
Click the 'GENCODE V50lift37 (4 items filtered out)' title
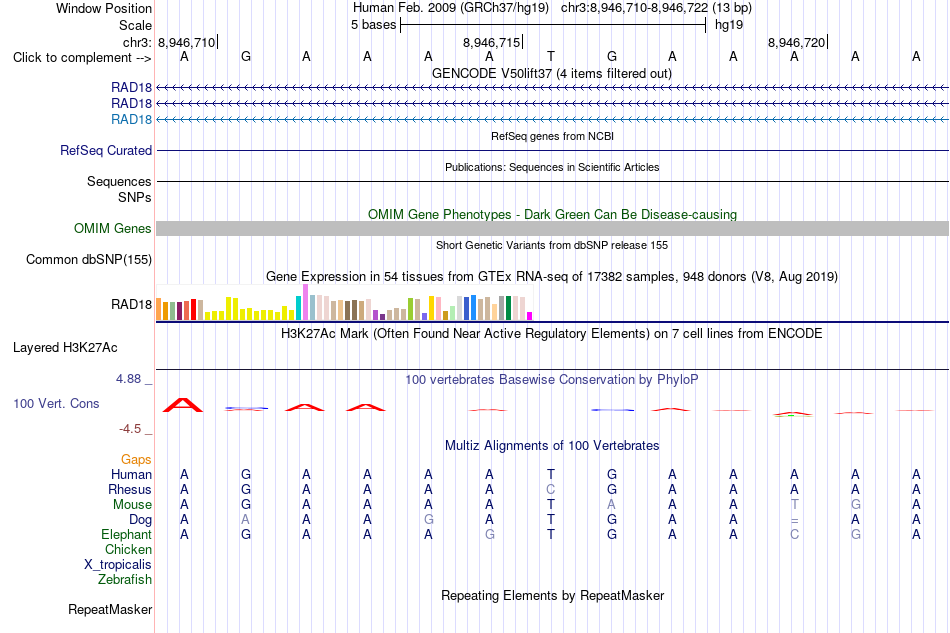(x=552, y=73)
